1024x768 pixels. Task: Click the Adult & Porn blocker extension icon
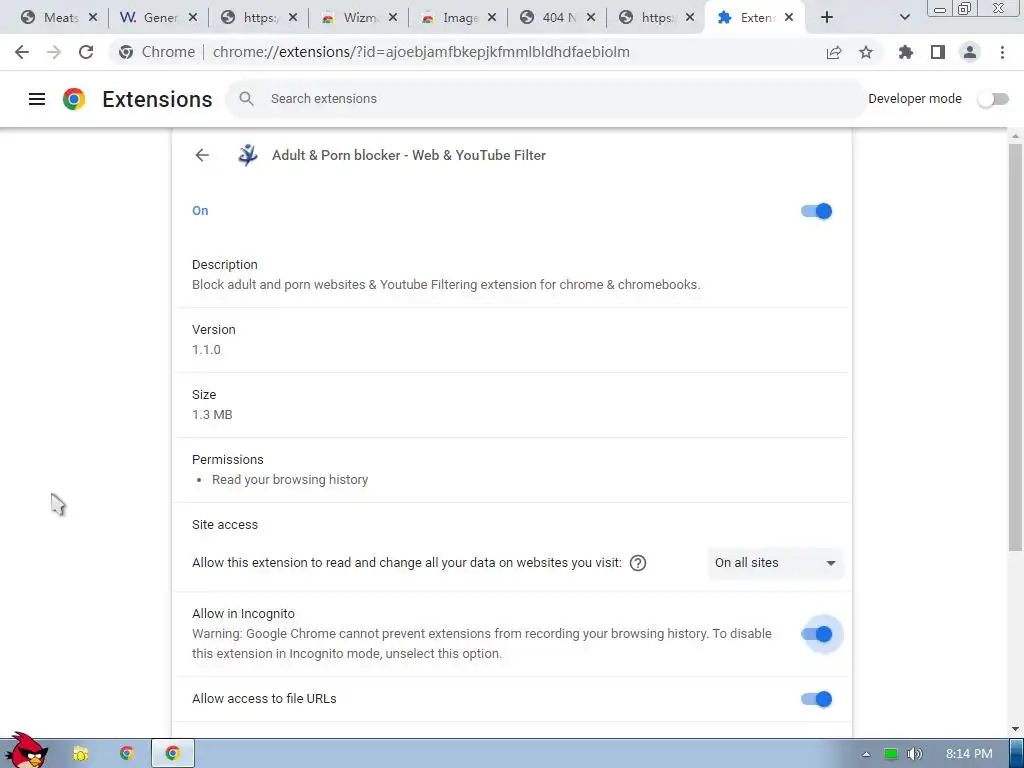pyautogui.click(x=248, y=155)
